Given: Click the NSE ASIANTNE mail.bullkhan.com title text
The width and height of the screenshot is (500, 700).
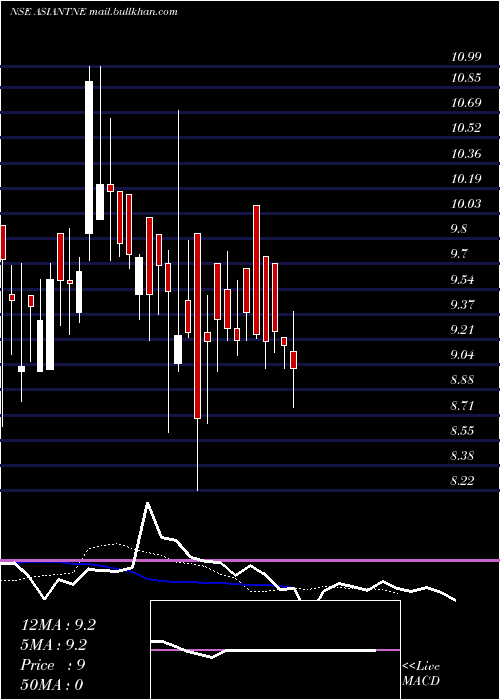Looking at the screenshot, I should click(94, 12).
